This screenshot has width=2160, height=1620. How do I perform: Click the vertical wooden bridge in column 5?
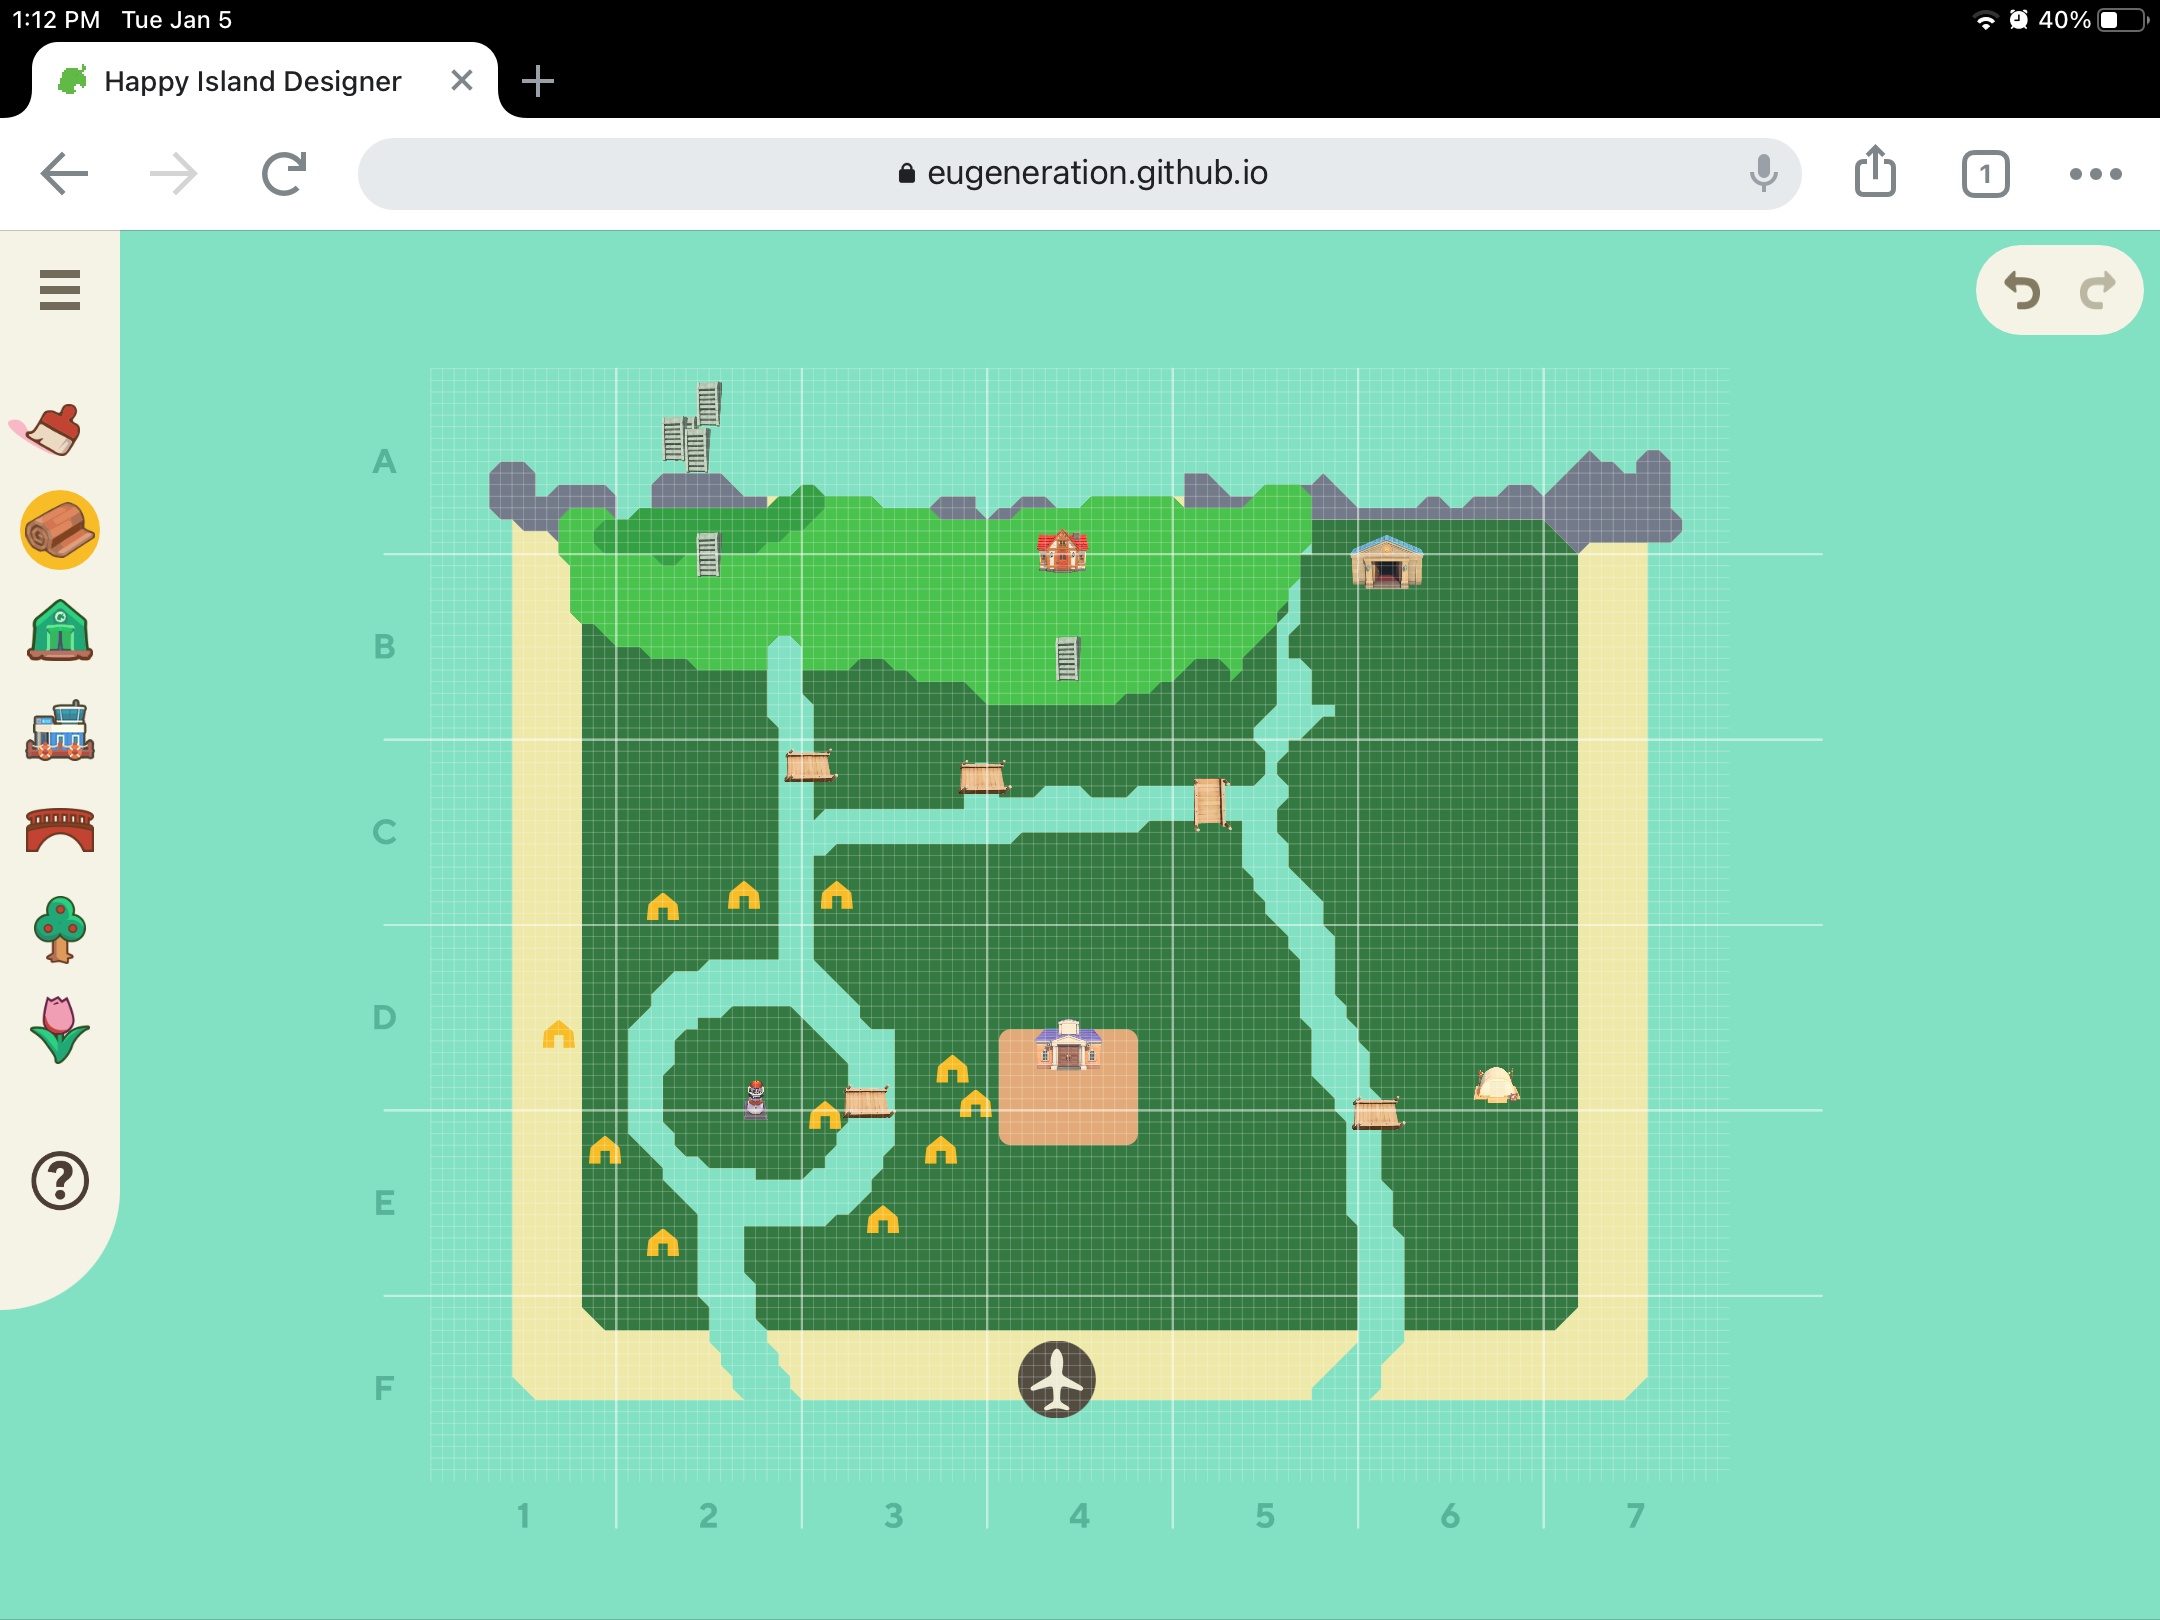click(x=1210, y=803)
